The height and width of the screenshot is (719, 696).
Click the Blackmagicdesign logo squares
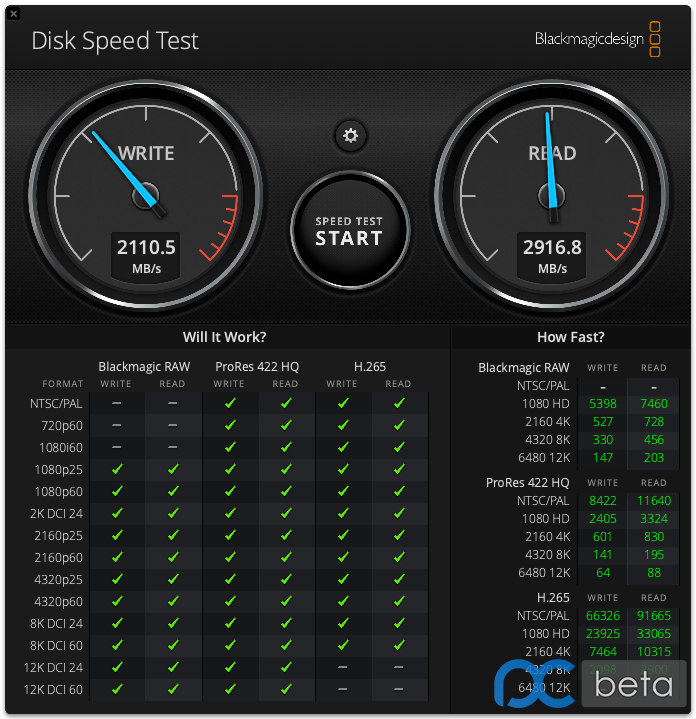point(655,39)
